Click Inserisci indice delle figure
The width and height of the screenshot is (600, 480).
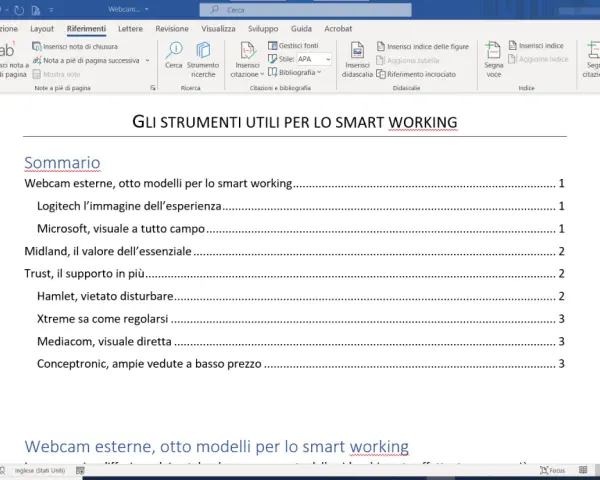423,47
